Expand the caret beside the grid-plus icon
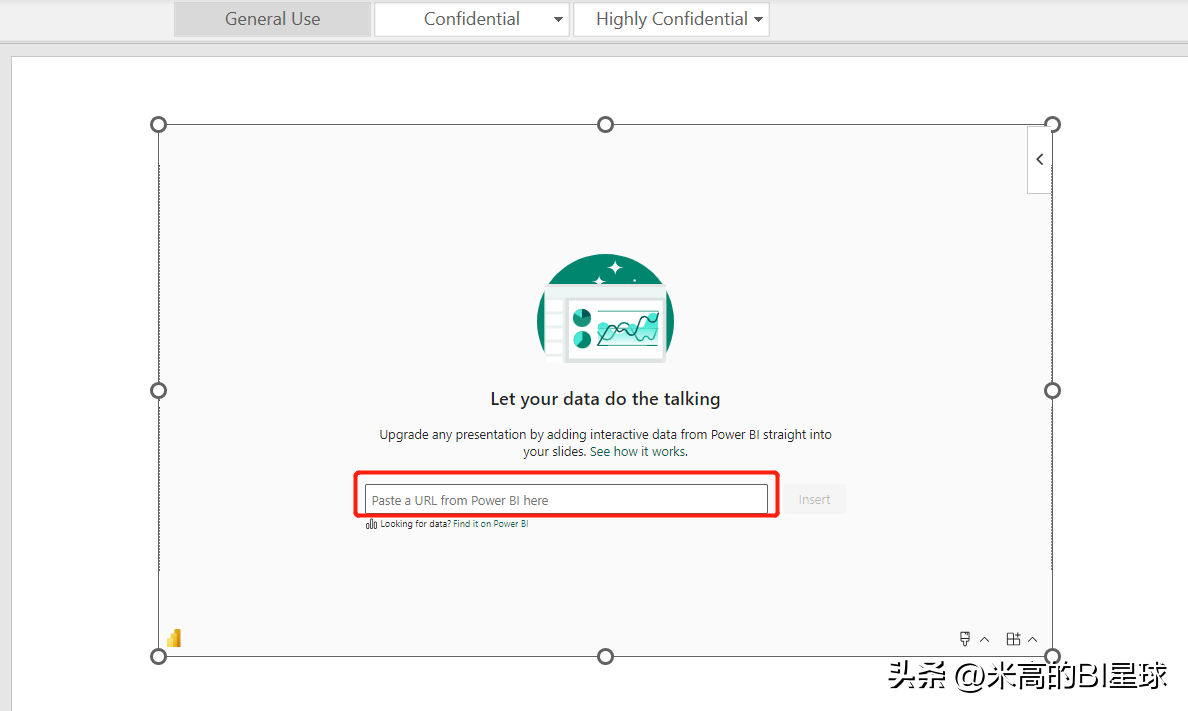 coord(1032,639)
